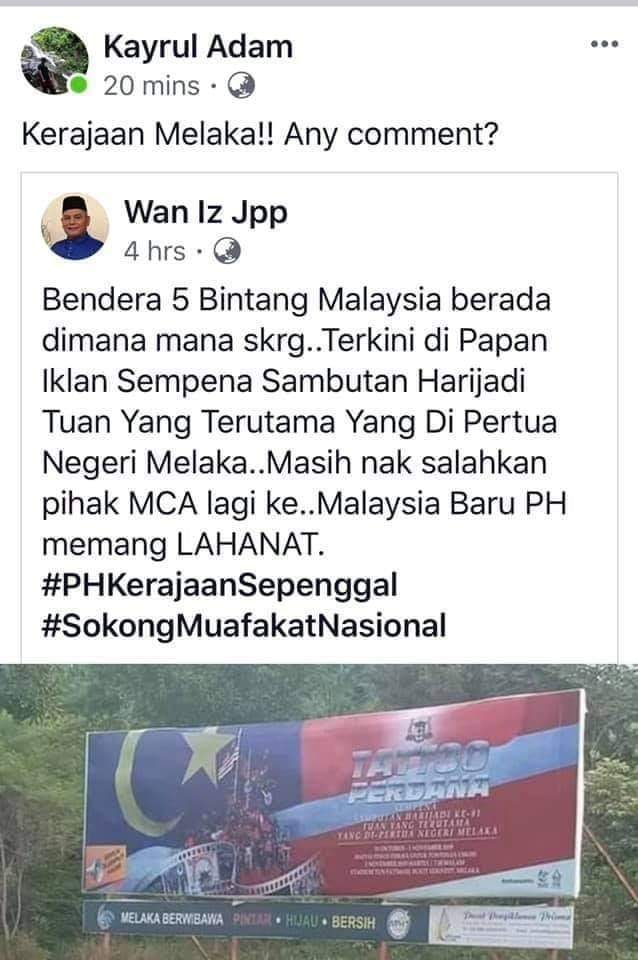Open the Kayrul Adam profile name

pyautogui.click(x=198, y=47)
